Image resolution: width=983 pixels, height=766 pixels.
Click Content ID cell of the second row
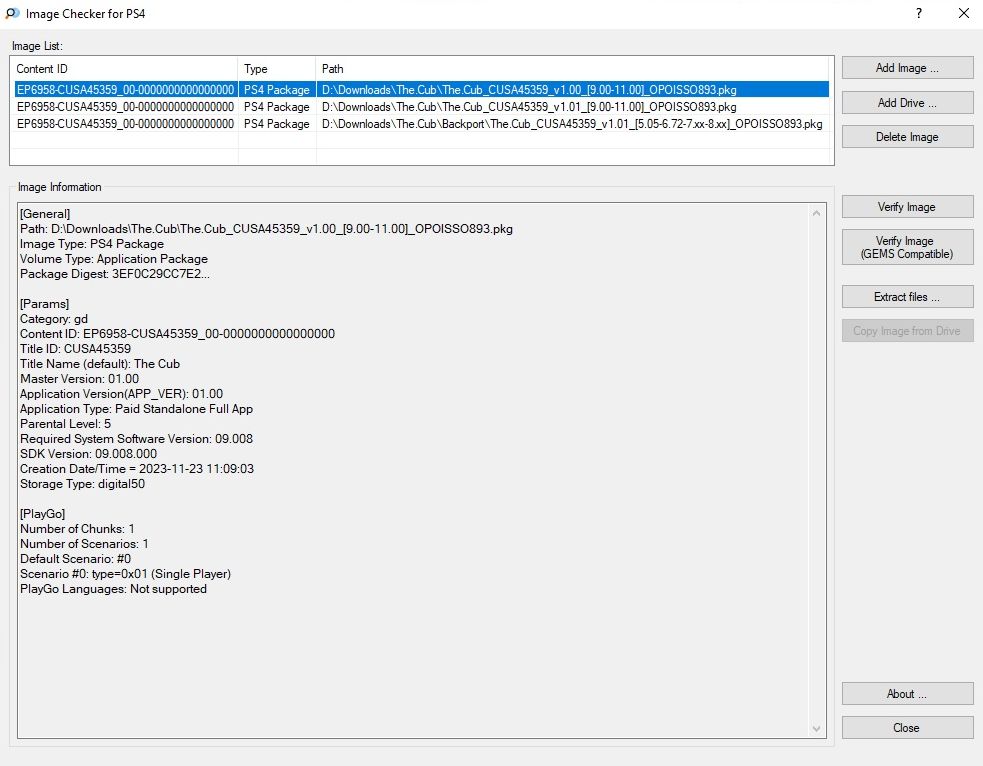125,107
